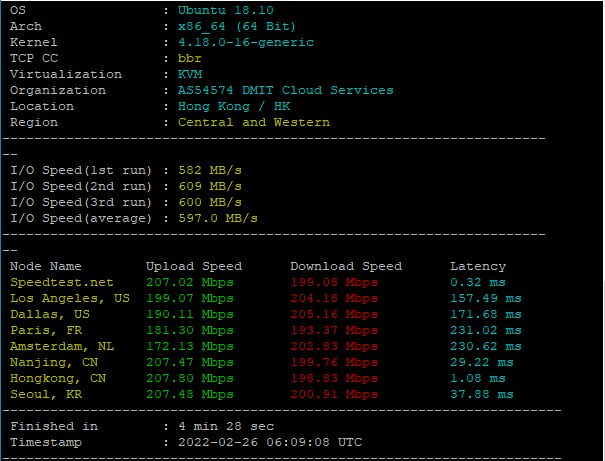Click the 'Organization' field label
605x461 pixels.
tap(58, 90)
